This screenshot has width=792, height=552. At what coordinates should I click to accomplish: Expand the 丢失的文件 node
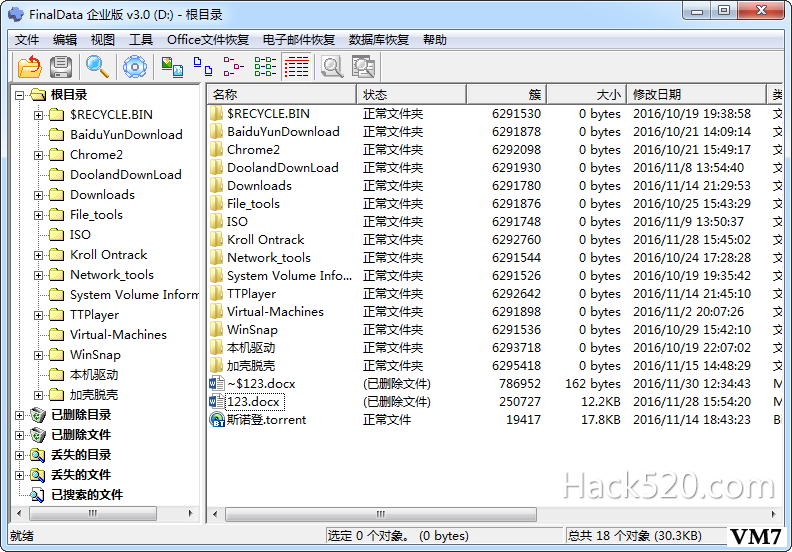pyautogui.click(x=19, y=475)
